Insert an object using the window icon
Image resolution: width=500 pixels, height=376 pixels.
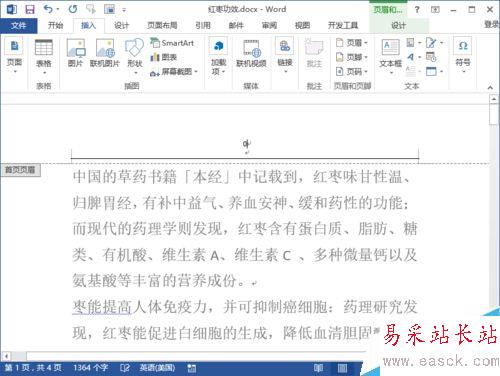(434, 71)
